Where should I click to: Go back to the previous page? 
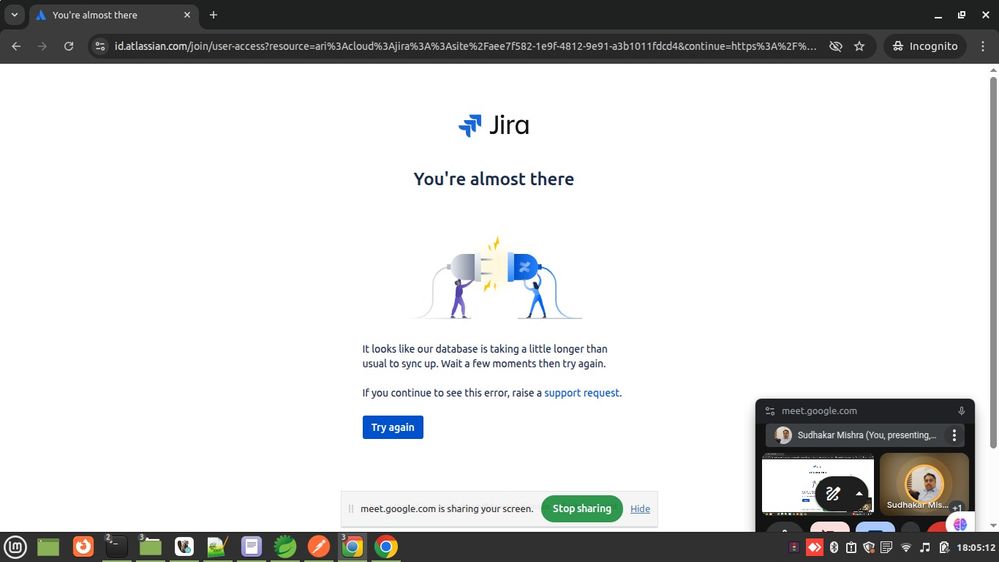pyautogui.click(x=16, y=46)
